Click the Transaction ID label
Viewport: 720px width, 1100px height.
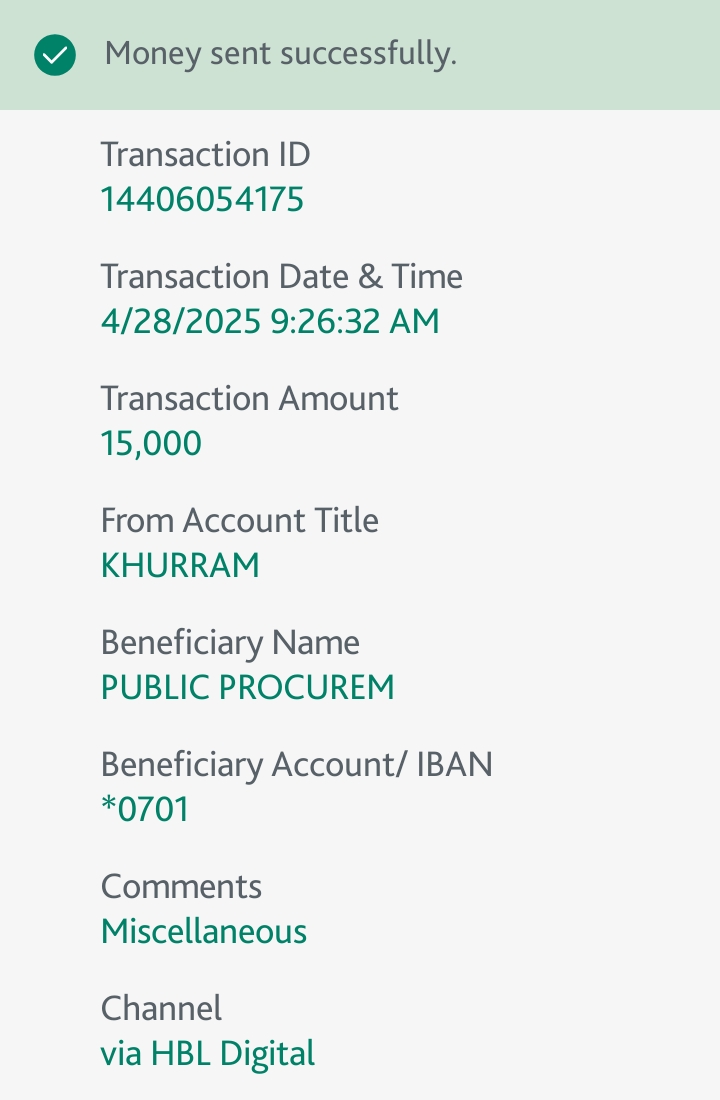coord(206,154)
